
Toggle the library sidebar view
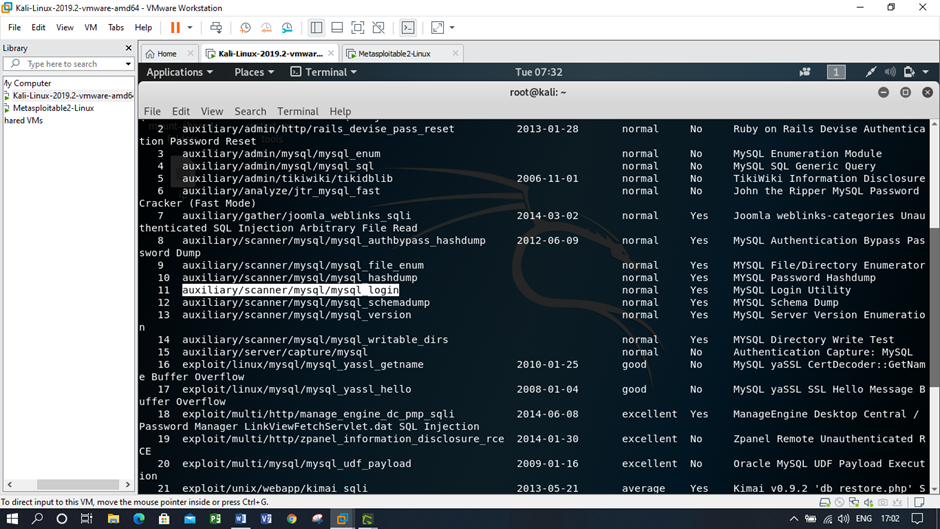pos(316,28)
